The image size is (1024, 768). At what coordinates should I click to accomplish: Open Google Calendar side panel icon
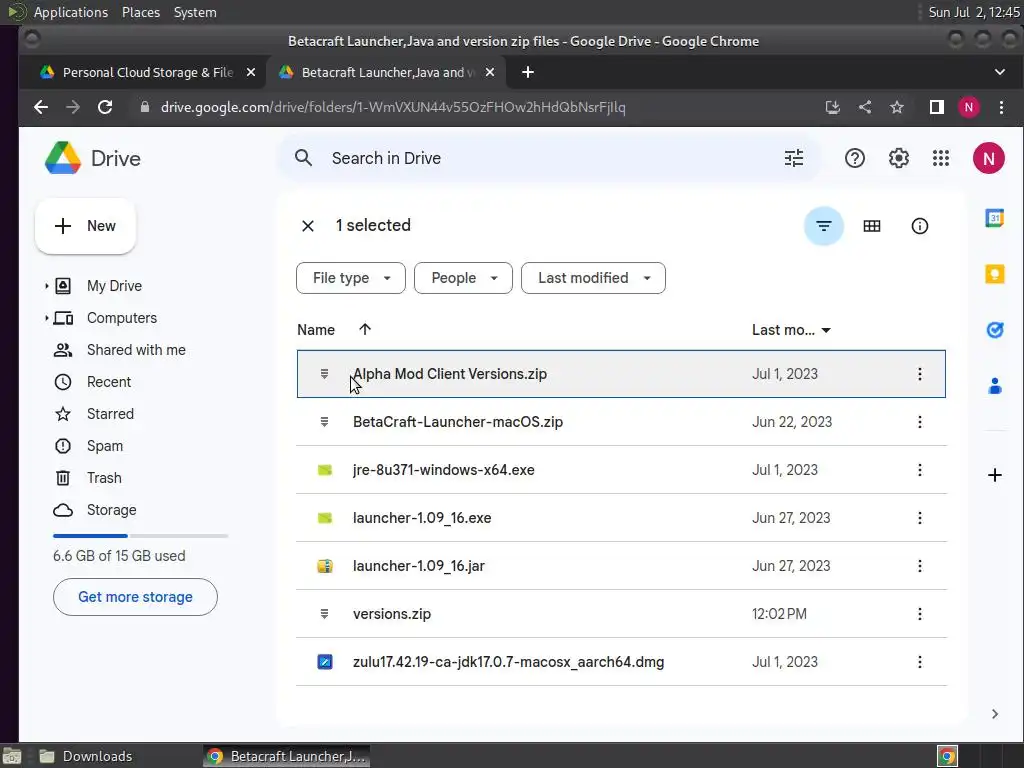click(994, 219)
